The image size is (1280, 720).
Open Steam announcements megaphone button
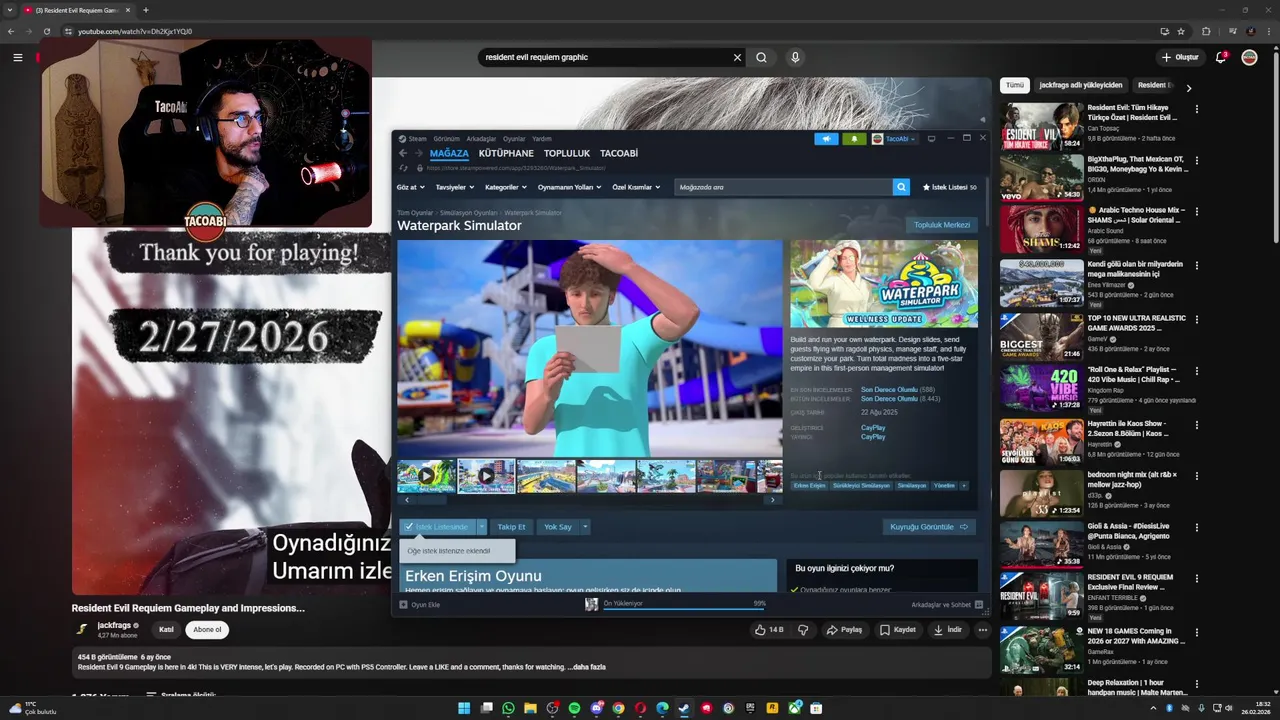click(x=826, y=139)
